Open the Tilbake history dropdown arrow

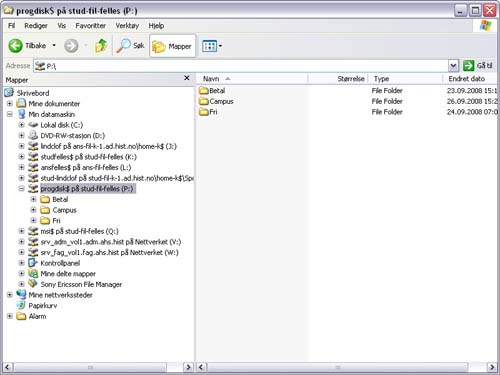54,45
